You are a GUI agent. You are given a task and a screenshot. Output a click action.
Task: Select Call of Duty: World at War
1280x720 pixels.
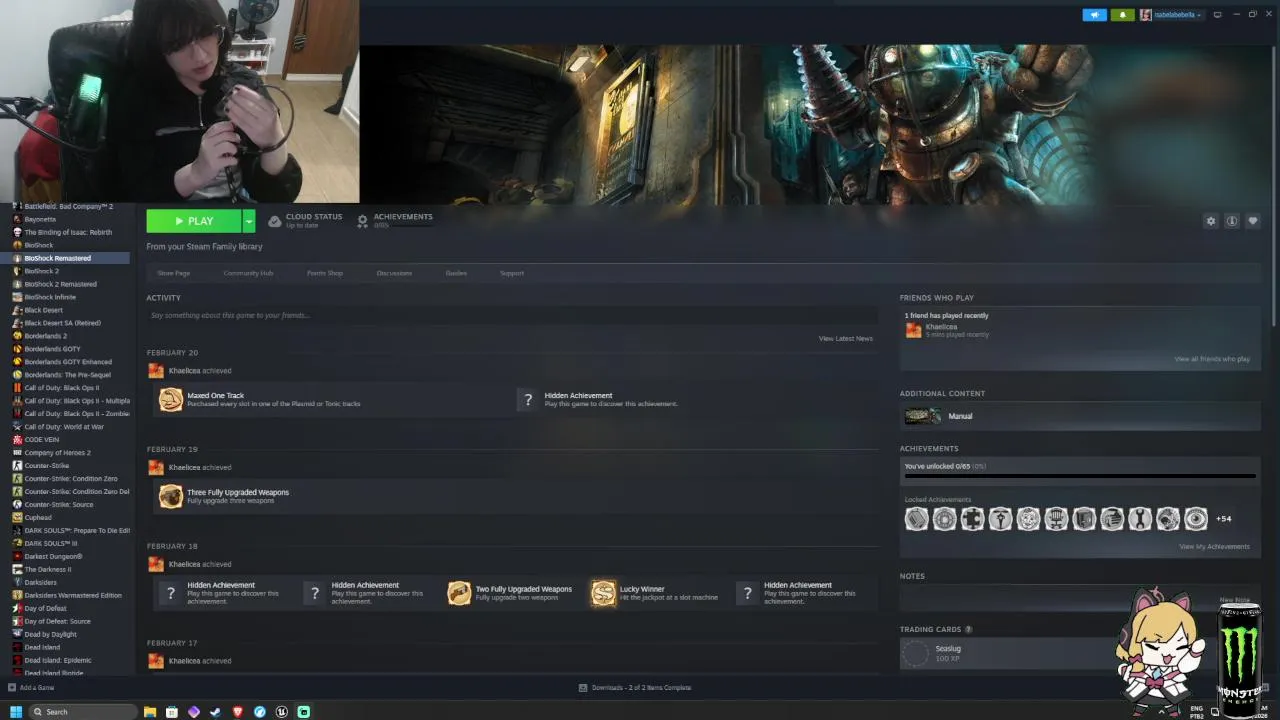coord(64,427)
